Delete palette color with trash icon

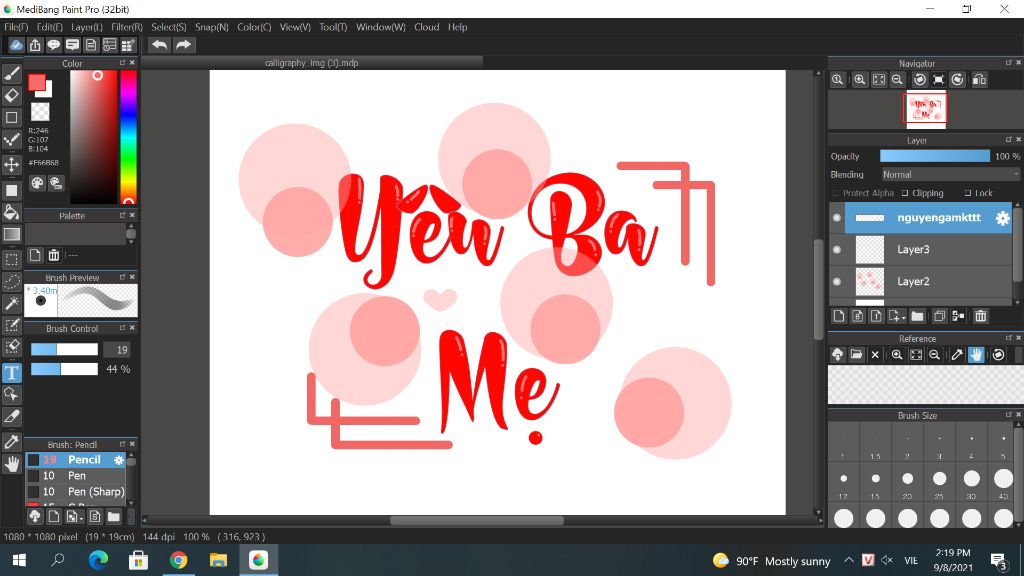[x=54, y=255]
